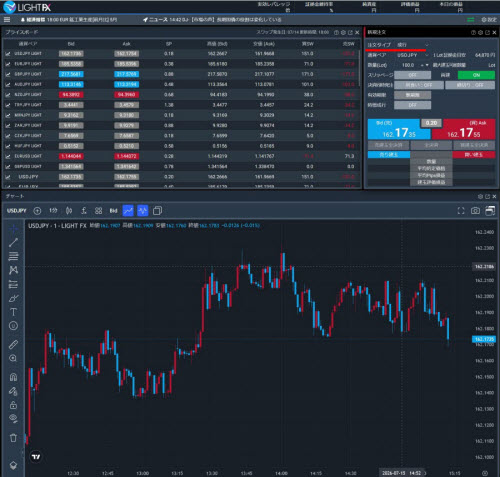Open currency pair USDJPY dropdown in order panel

click(x=412, y=55)
